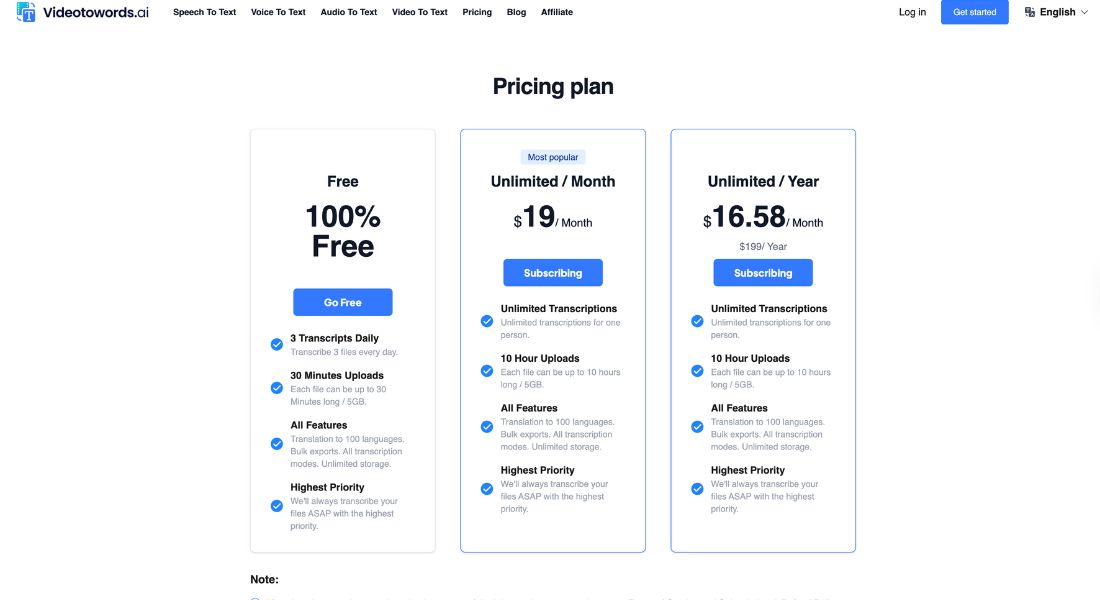The height and width of the screenshot is (600, 1100).
Task: Click 10 Hour Uploads checkmark in the Yearly plan
Action: (x=697, y=371)
